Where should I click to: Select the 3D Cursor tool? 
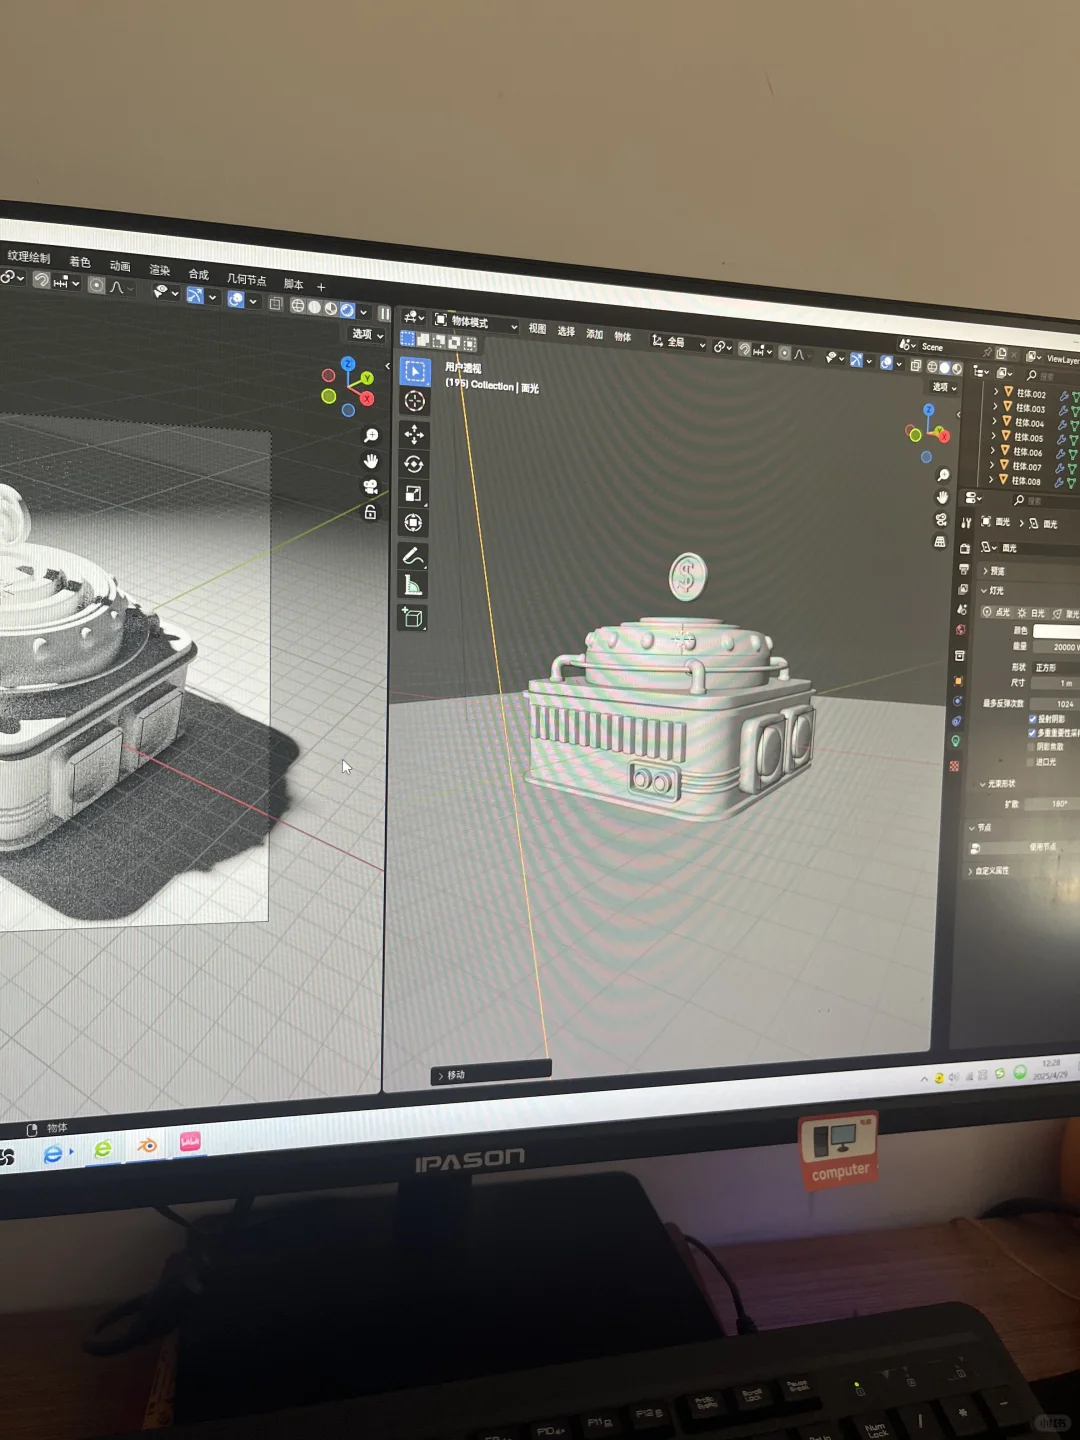tap(415, 402)
